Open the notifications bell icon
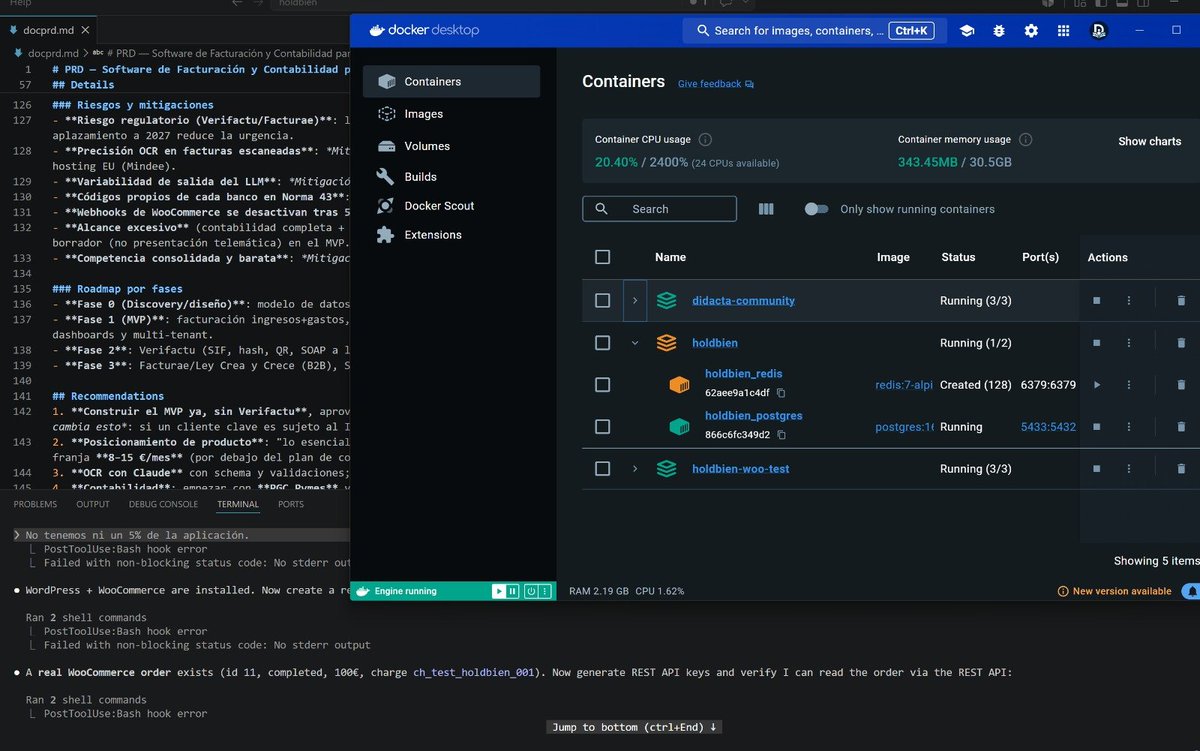Image resolution: width=1200 pixels, height=751 pixels. pos(1191,591)
